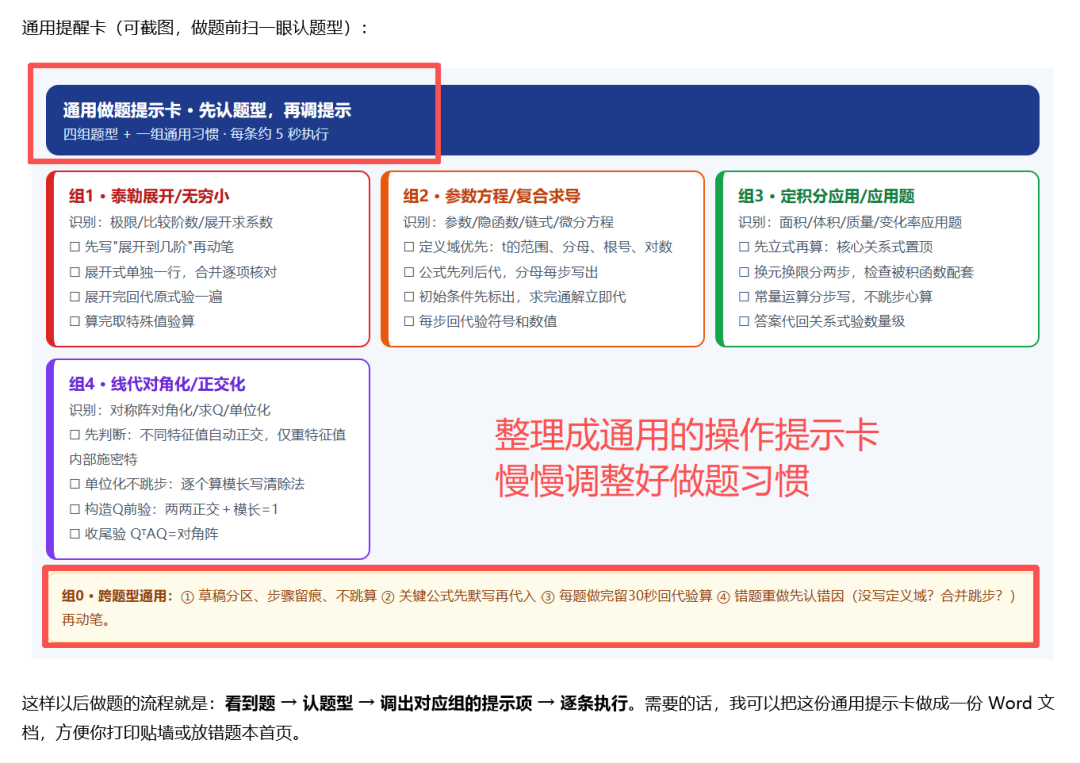The height and width of the screenshot is (763, 1080).
Task: Check the 算完取特殊值验算 box
Action: point(75,322)
